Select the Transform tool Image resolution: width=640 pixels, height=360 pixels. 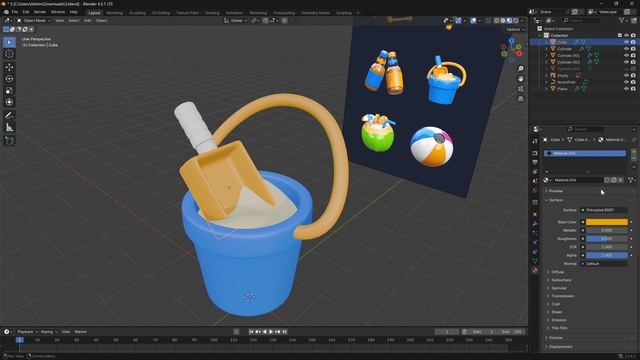point(9,102)
